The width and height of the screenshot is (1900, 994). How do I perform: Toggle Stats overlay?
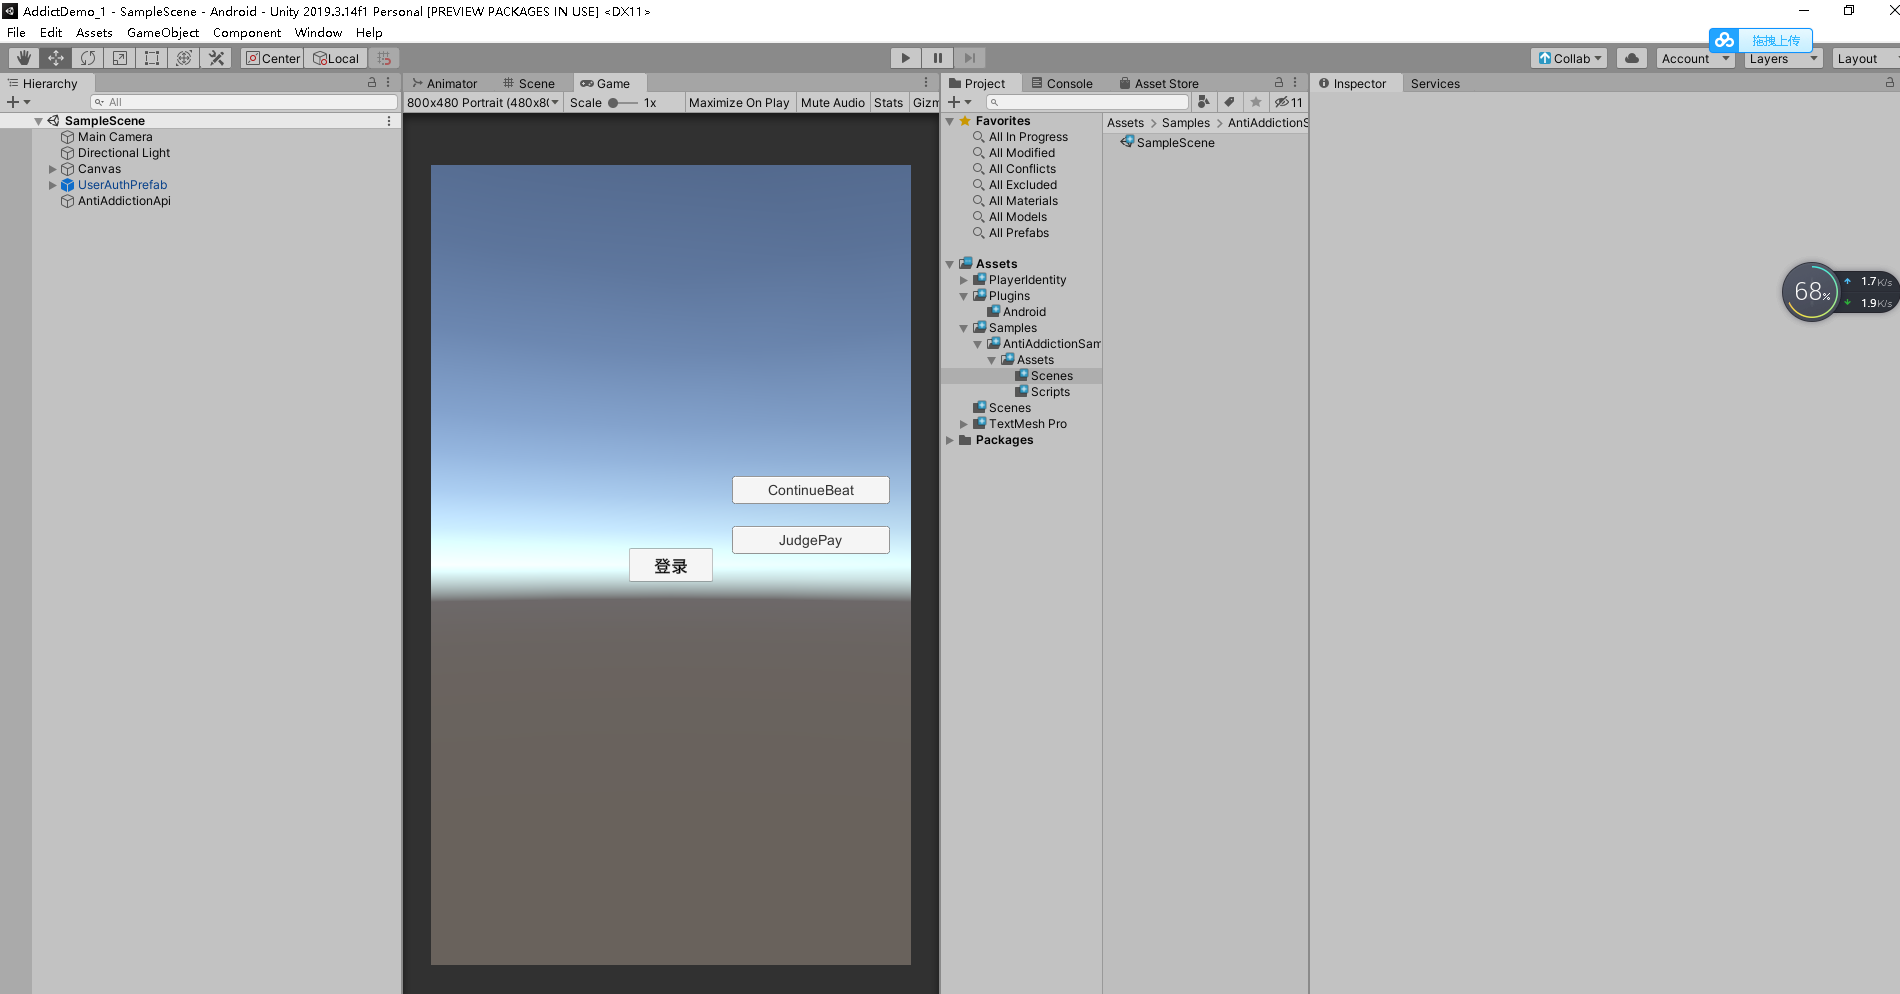888,102
